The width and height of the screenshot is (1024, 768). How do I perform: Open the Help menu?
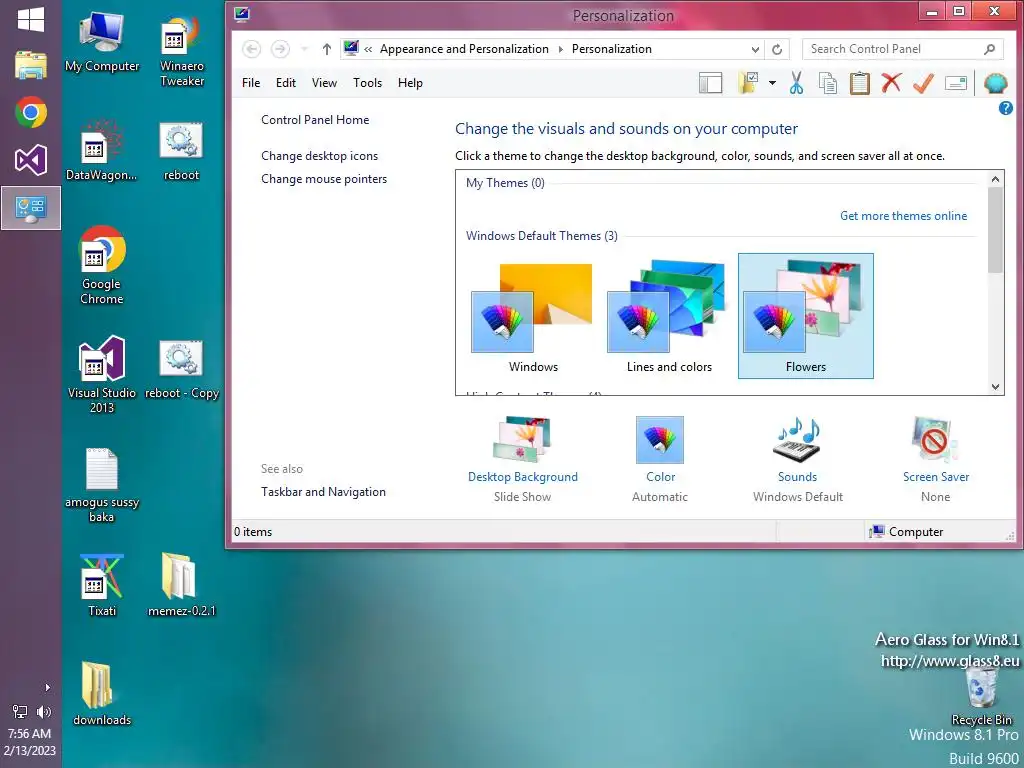pos(410,83)
